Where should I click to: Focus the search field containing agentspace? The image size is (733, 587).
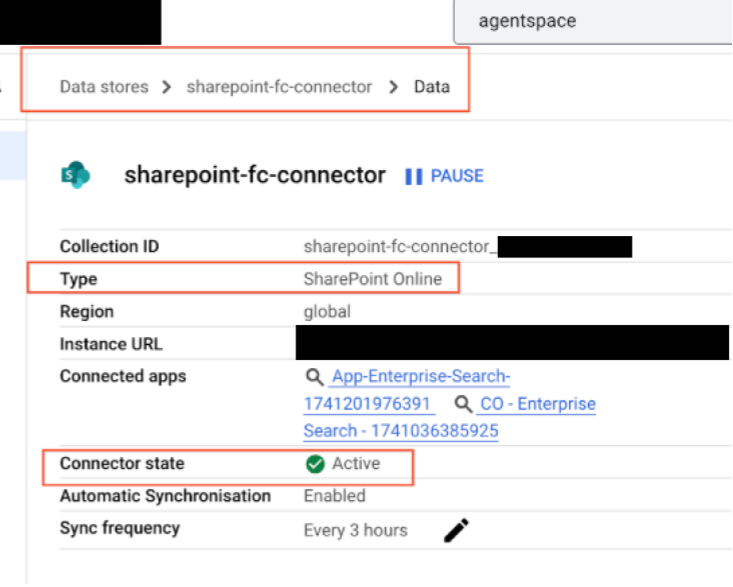590,21
